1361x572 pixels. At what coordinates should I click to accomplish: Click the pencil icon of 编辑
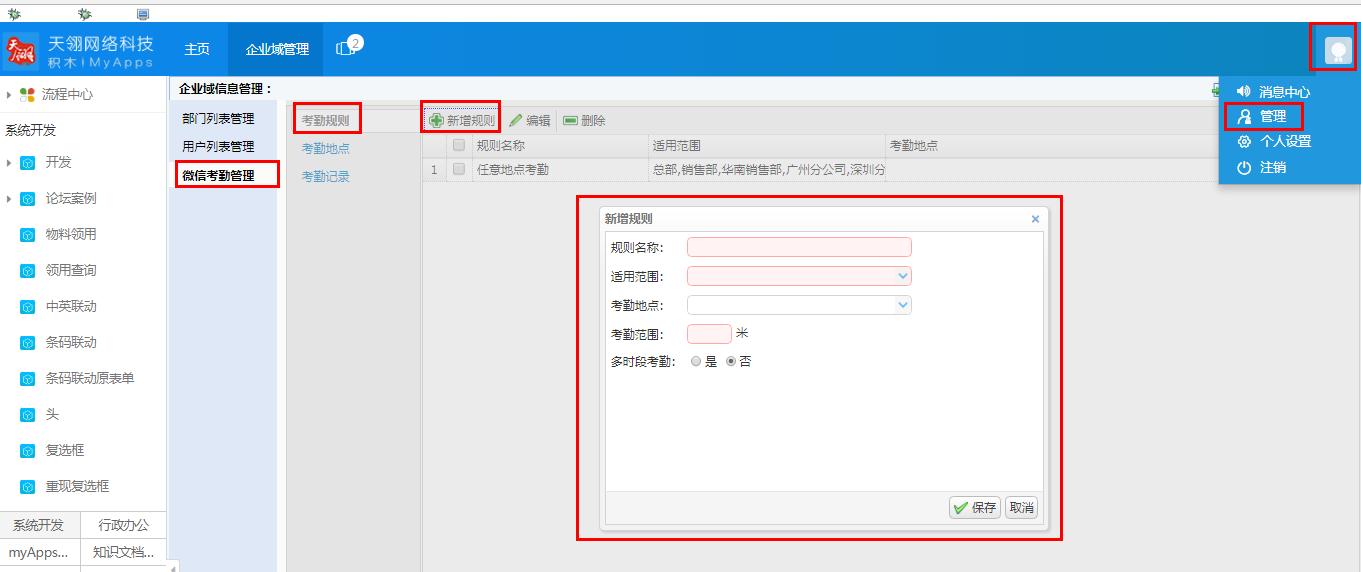[x=516, y=120]
